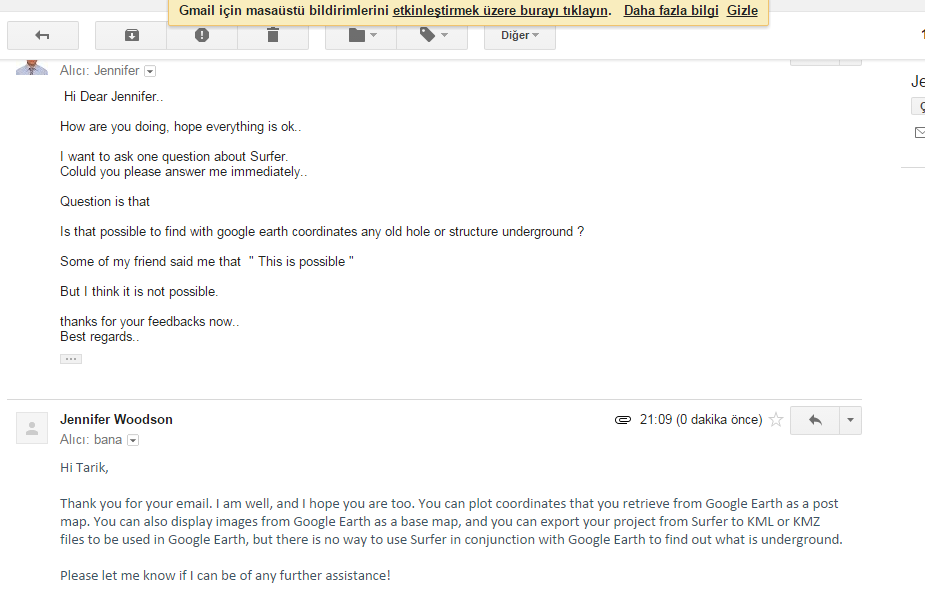Click the back to inbox arrow button
The image size is (925, 605).
[42, 35]
